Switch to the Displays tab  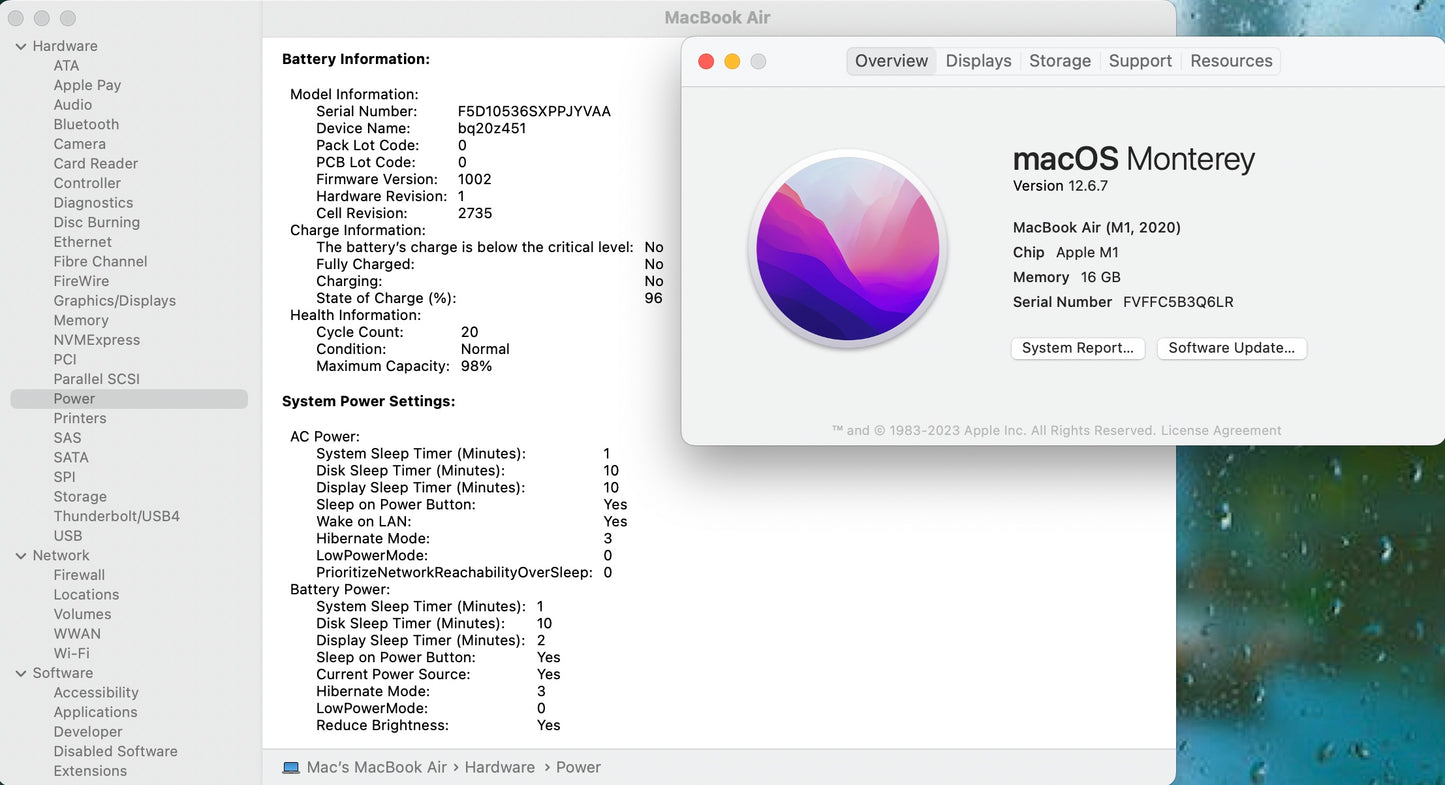pyautogui.click(x=978, y=61)
